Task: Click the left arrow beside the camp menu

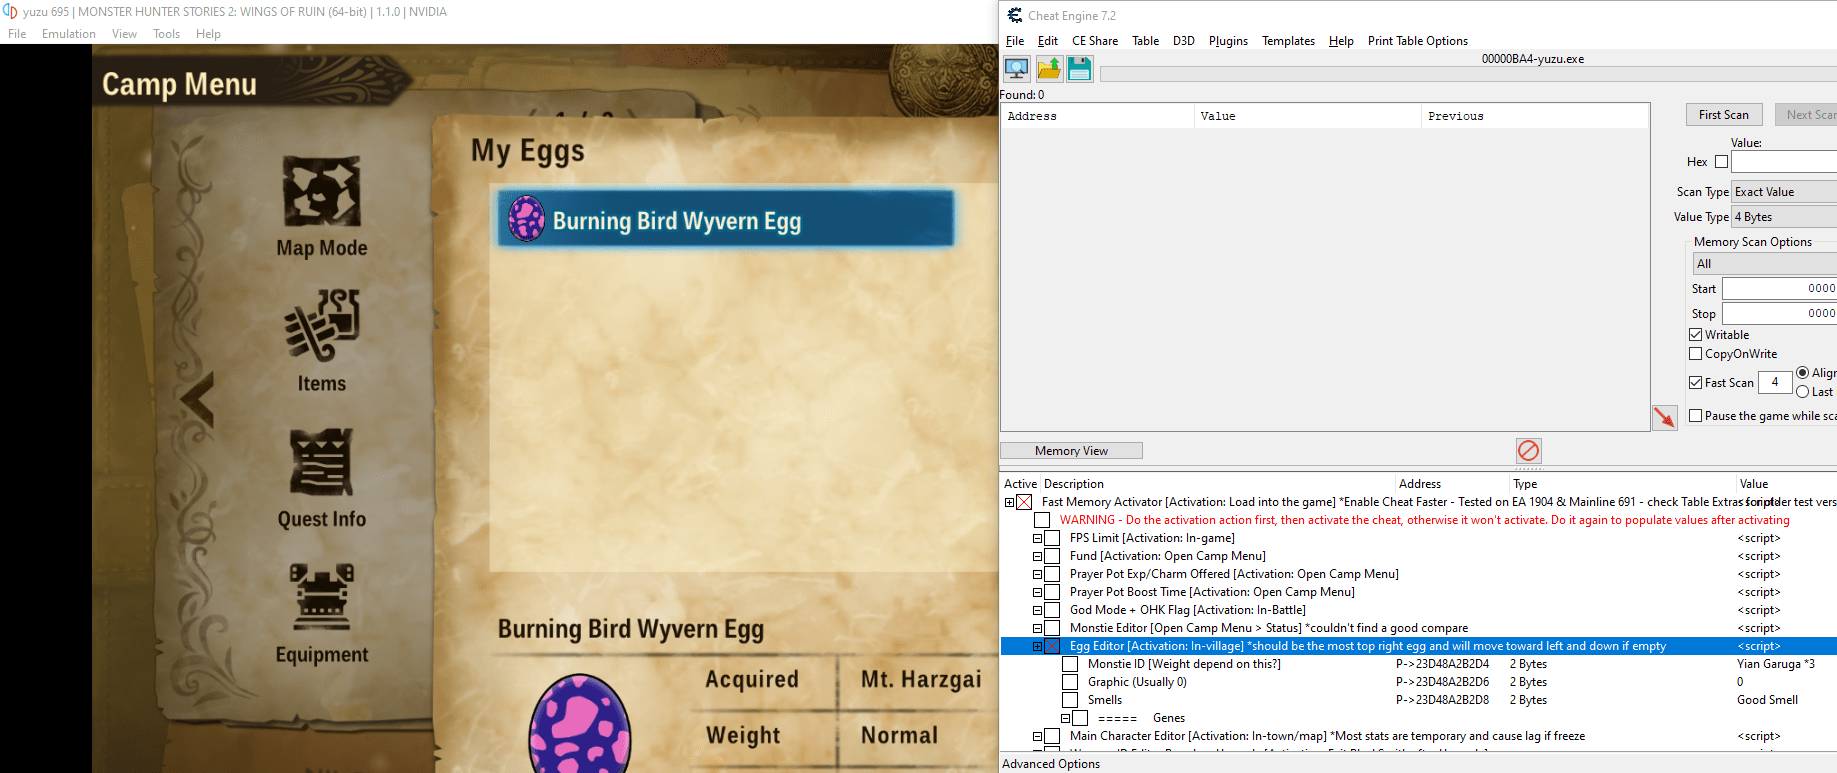Action: point(198,399)
